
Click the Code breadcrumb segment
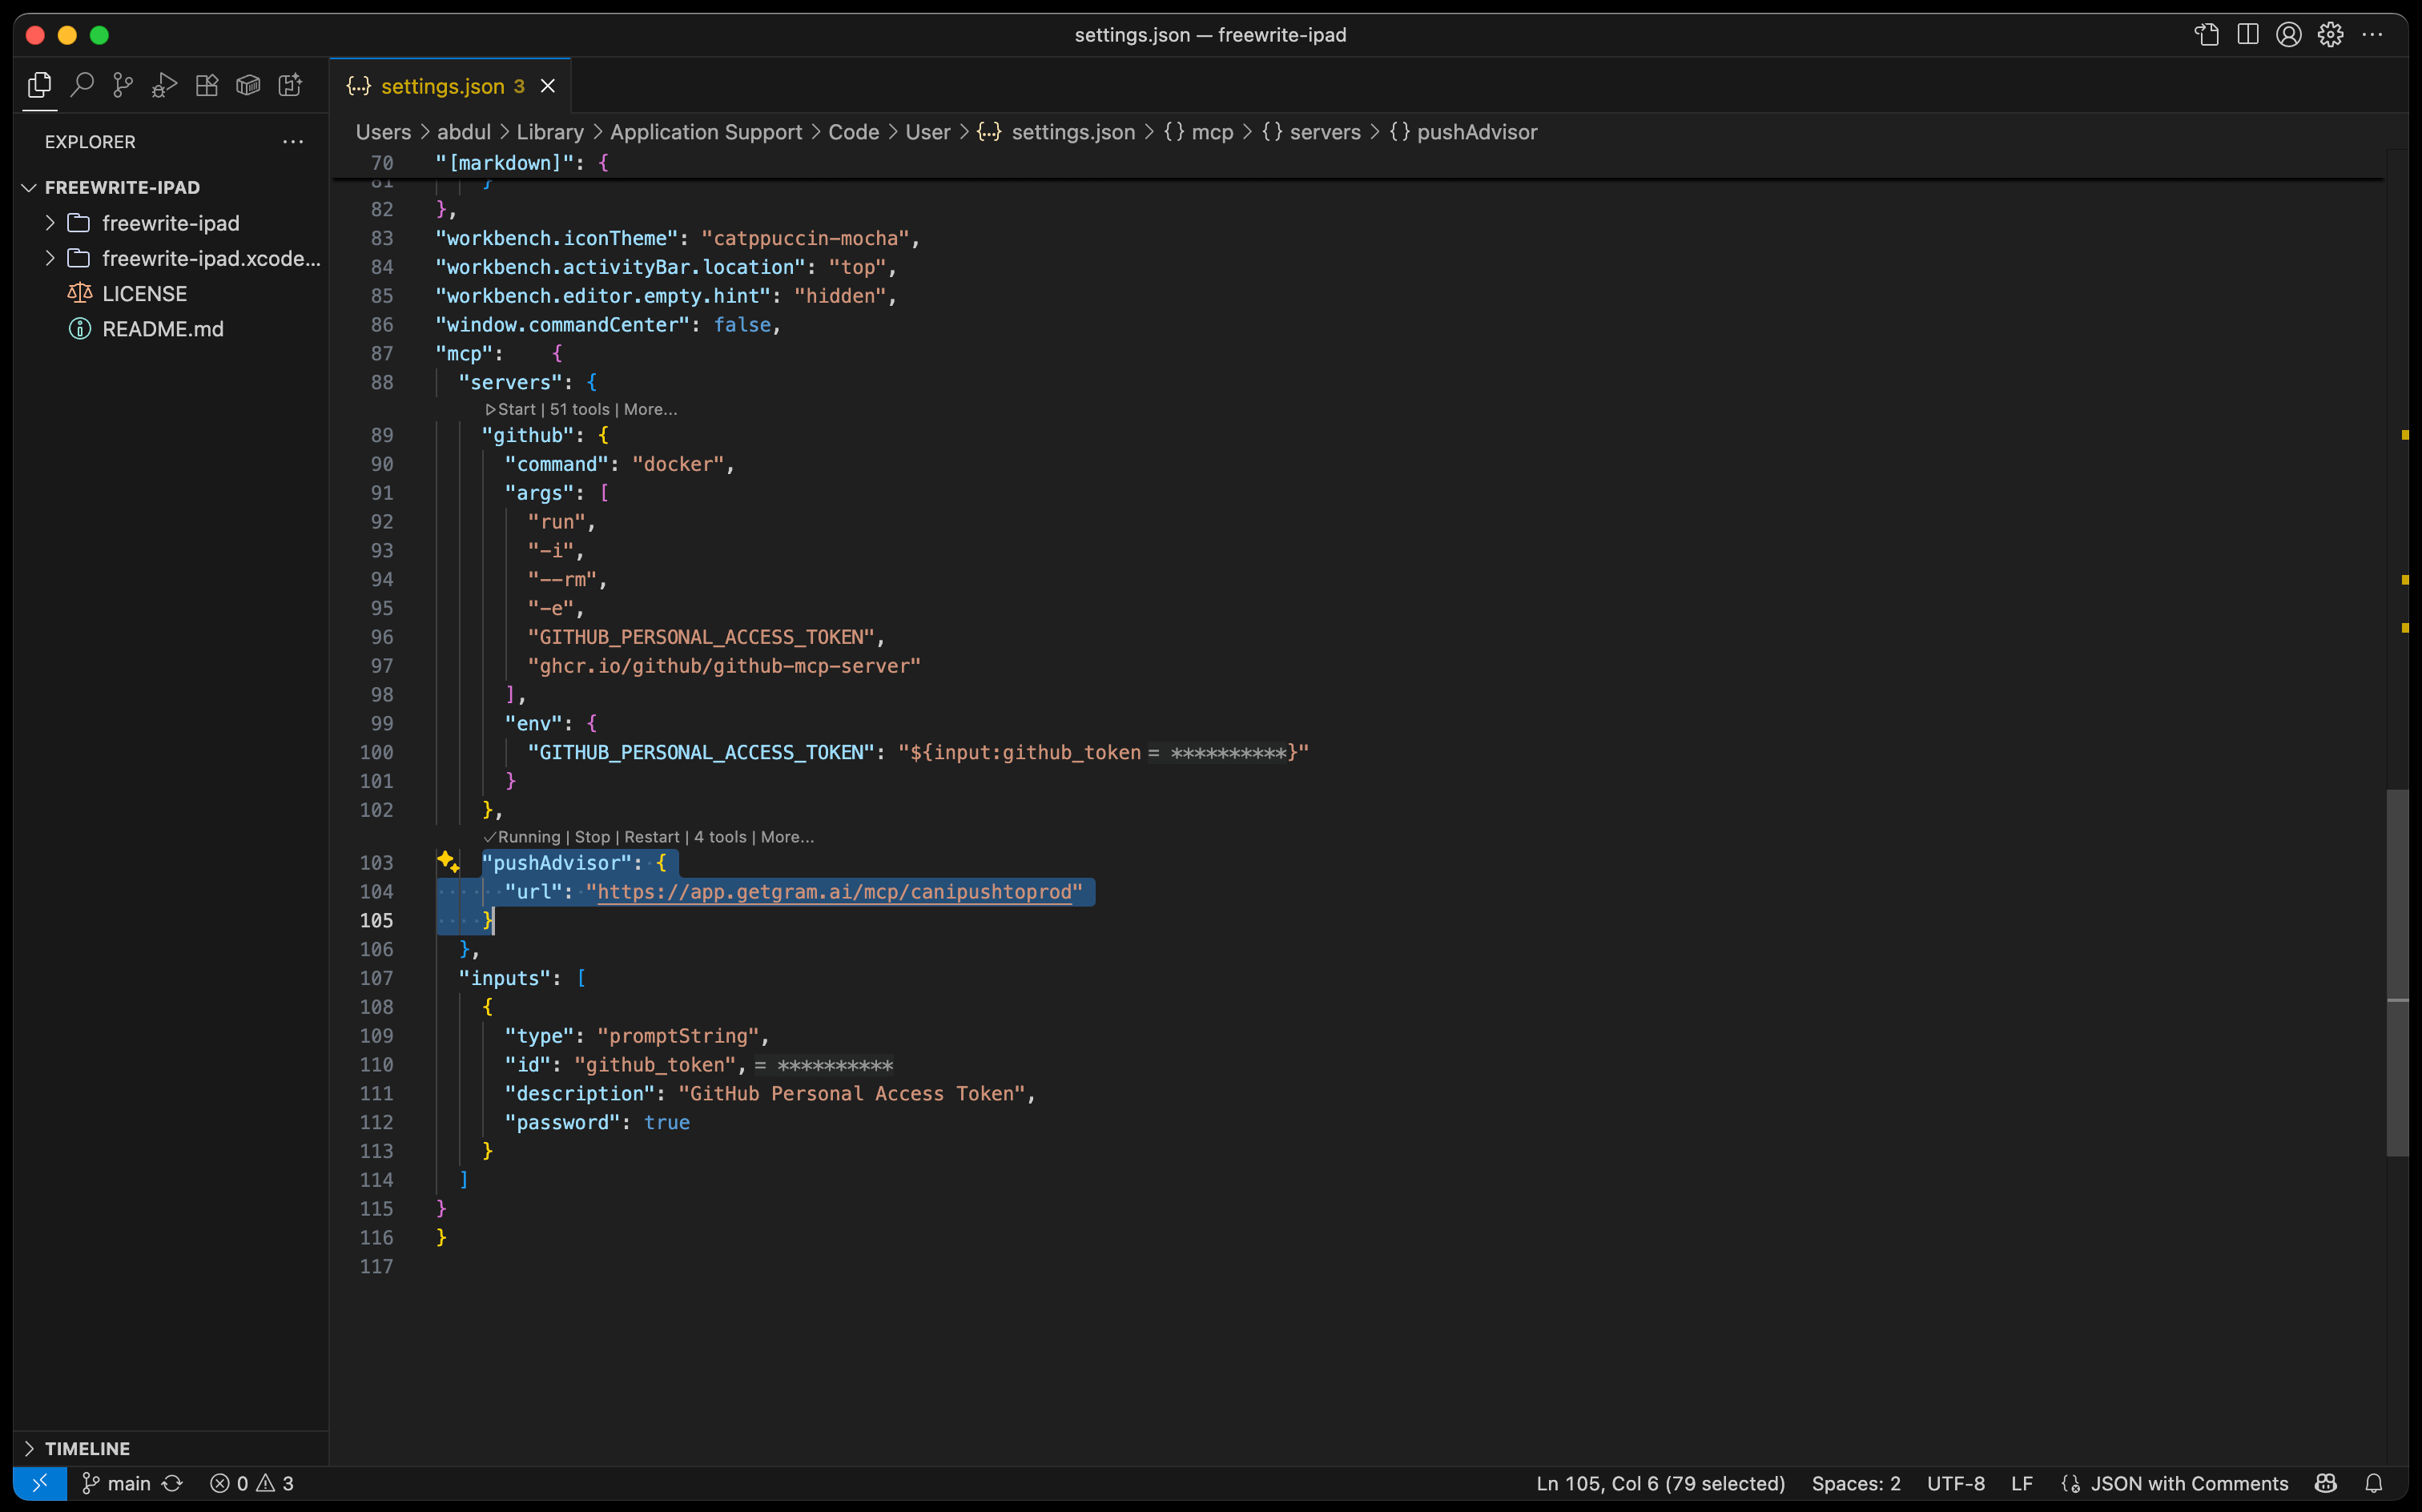pyautogui.click(x=853, y=132)
